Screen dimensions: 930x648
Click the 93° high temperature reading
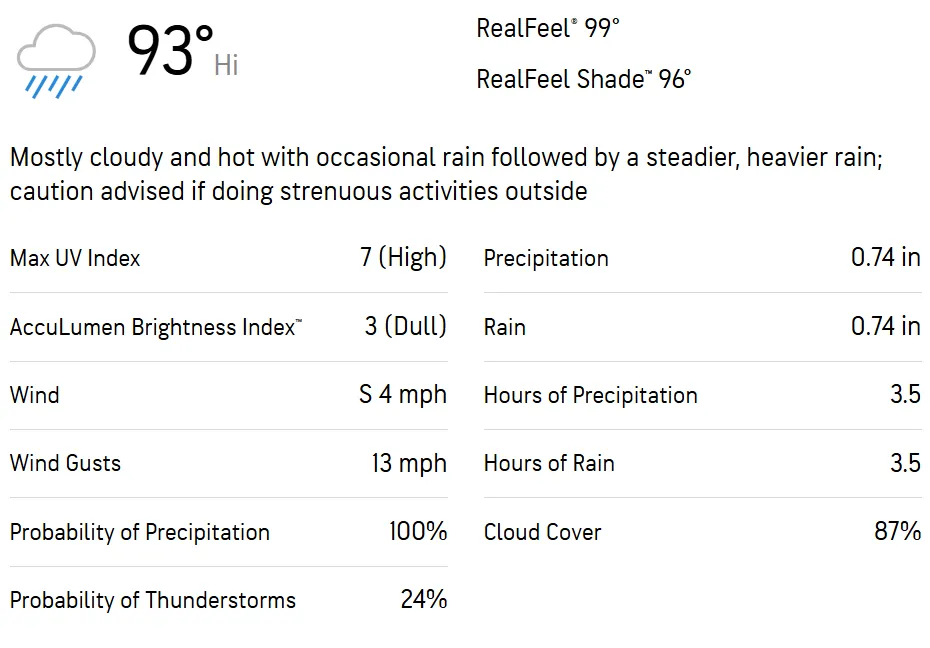pyautogui.click(x=170, y=53)
